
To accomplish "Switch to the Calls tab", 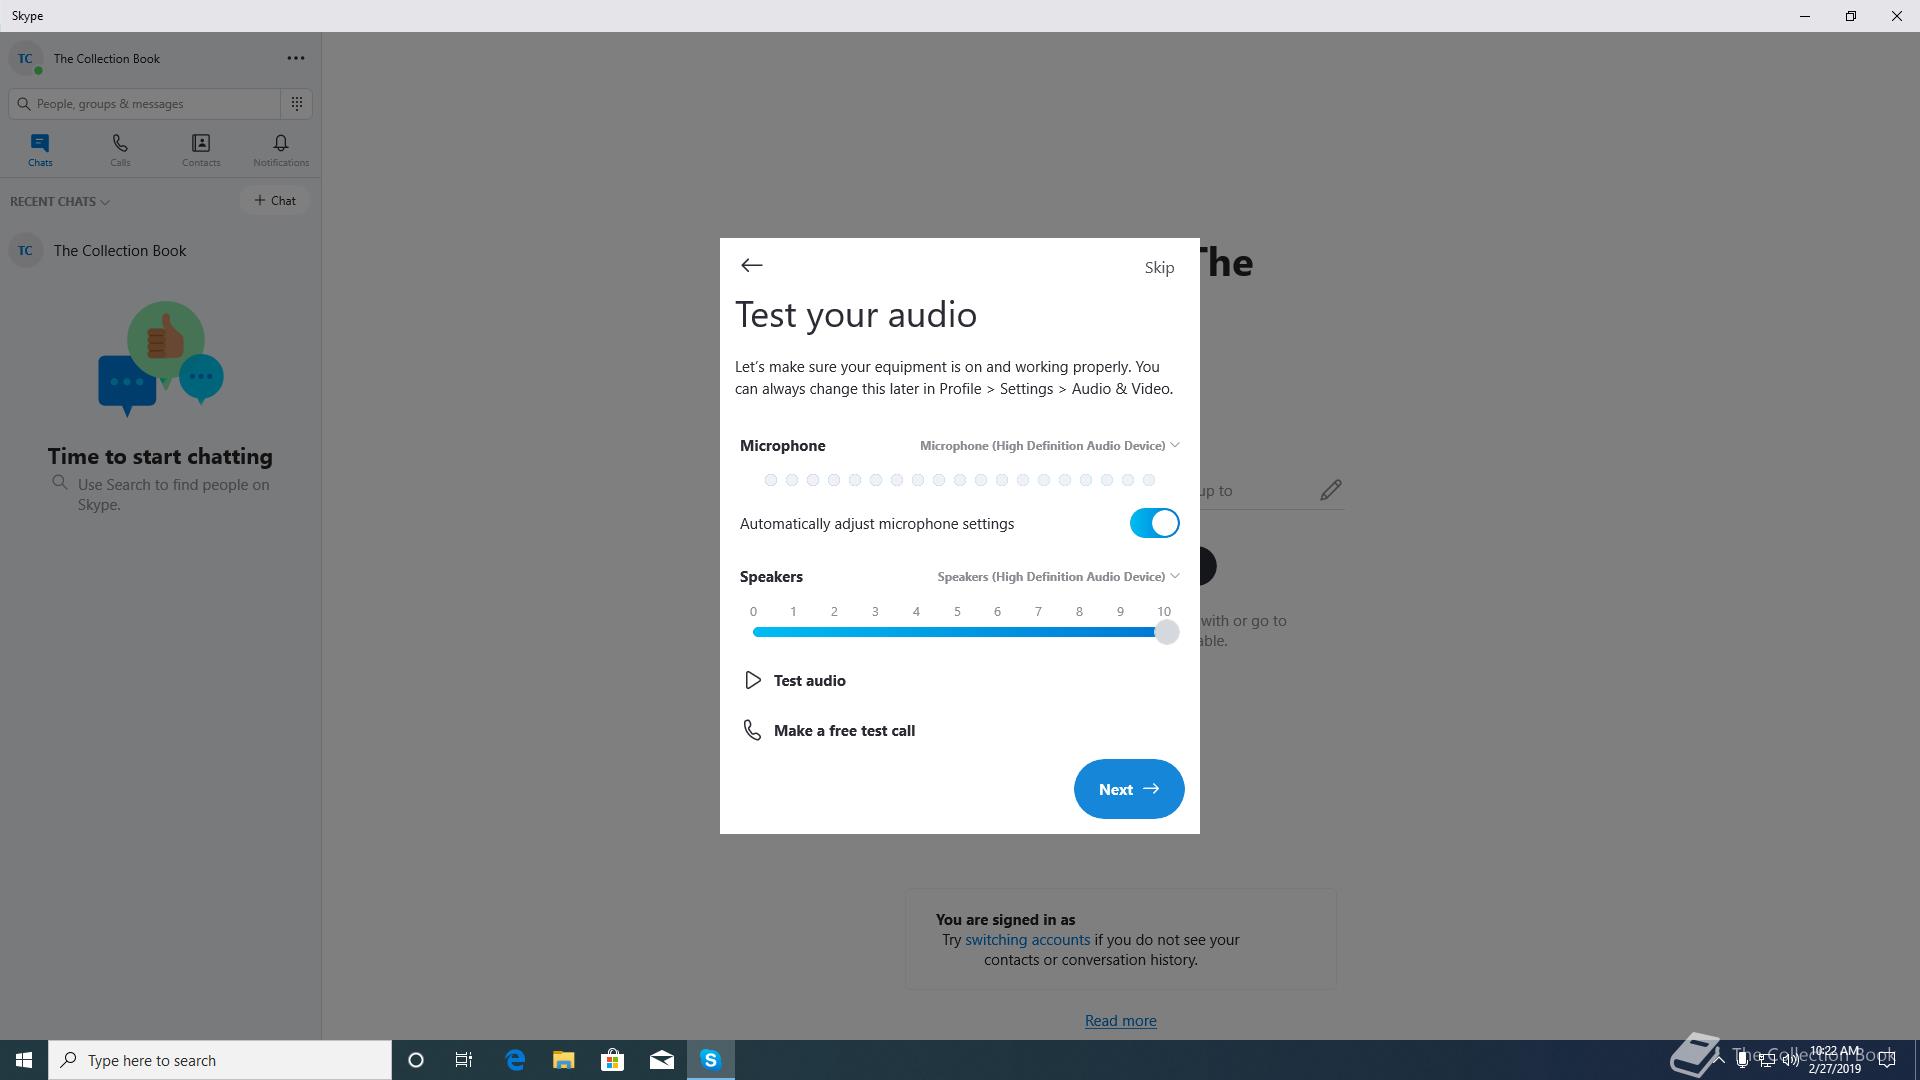I will coord(120,149).
